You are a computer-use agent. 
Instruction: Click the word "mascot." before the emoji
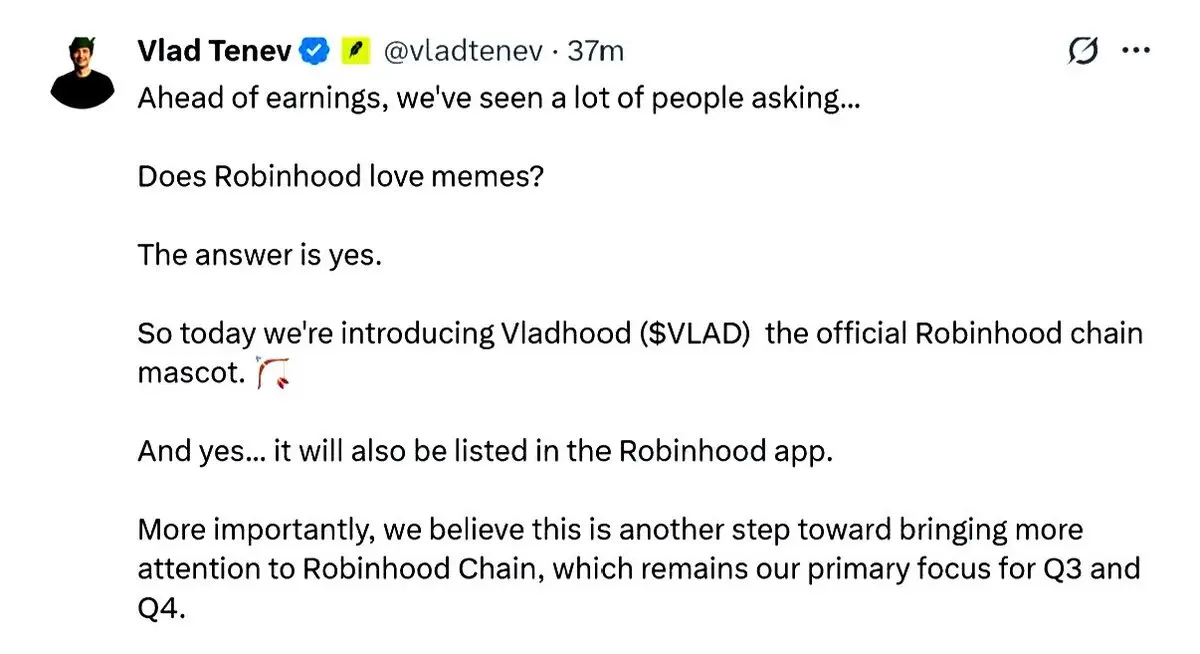coord(191,373)
